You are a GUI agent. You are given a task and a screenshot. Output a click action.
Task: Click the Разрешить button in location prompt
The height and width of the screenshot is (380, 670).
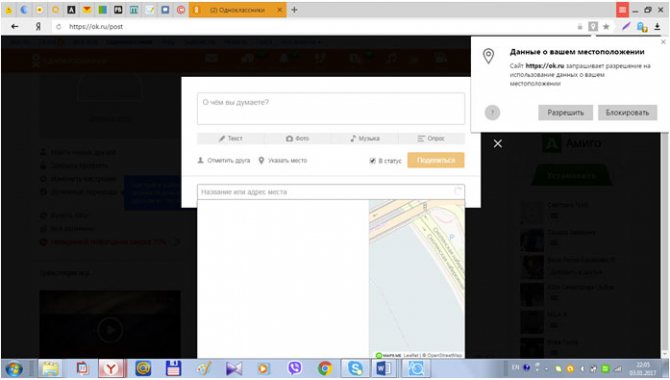click(565, 113)
